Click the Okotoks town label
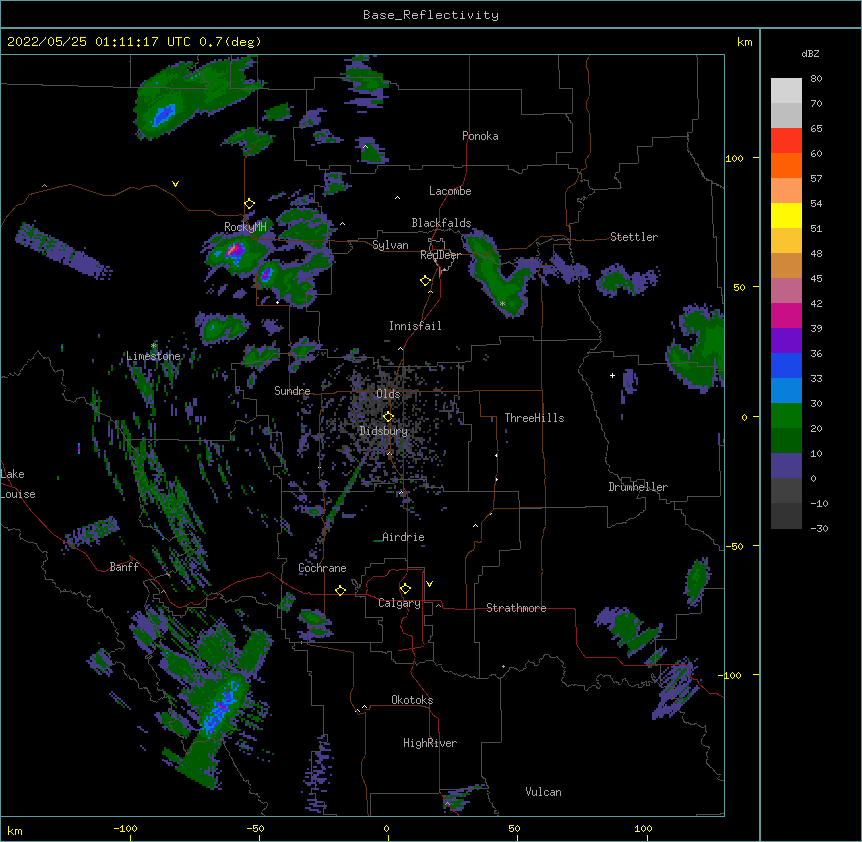 (412, 700)
